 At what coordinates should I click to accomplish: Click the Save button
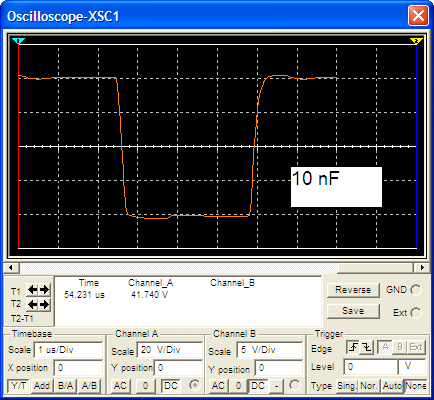[353, 311]
